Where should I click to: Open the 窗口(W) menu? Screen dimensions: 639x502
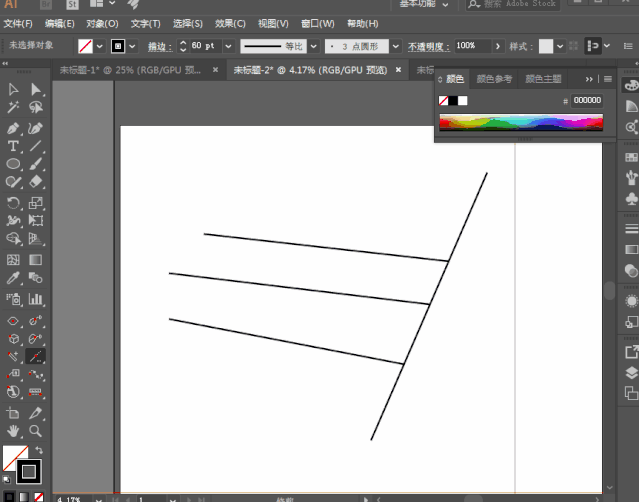[317, 24]
